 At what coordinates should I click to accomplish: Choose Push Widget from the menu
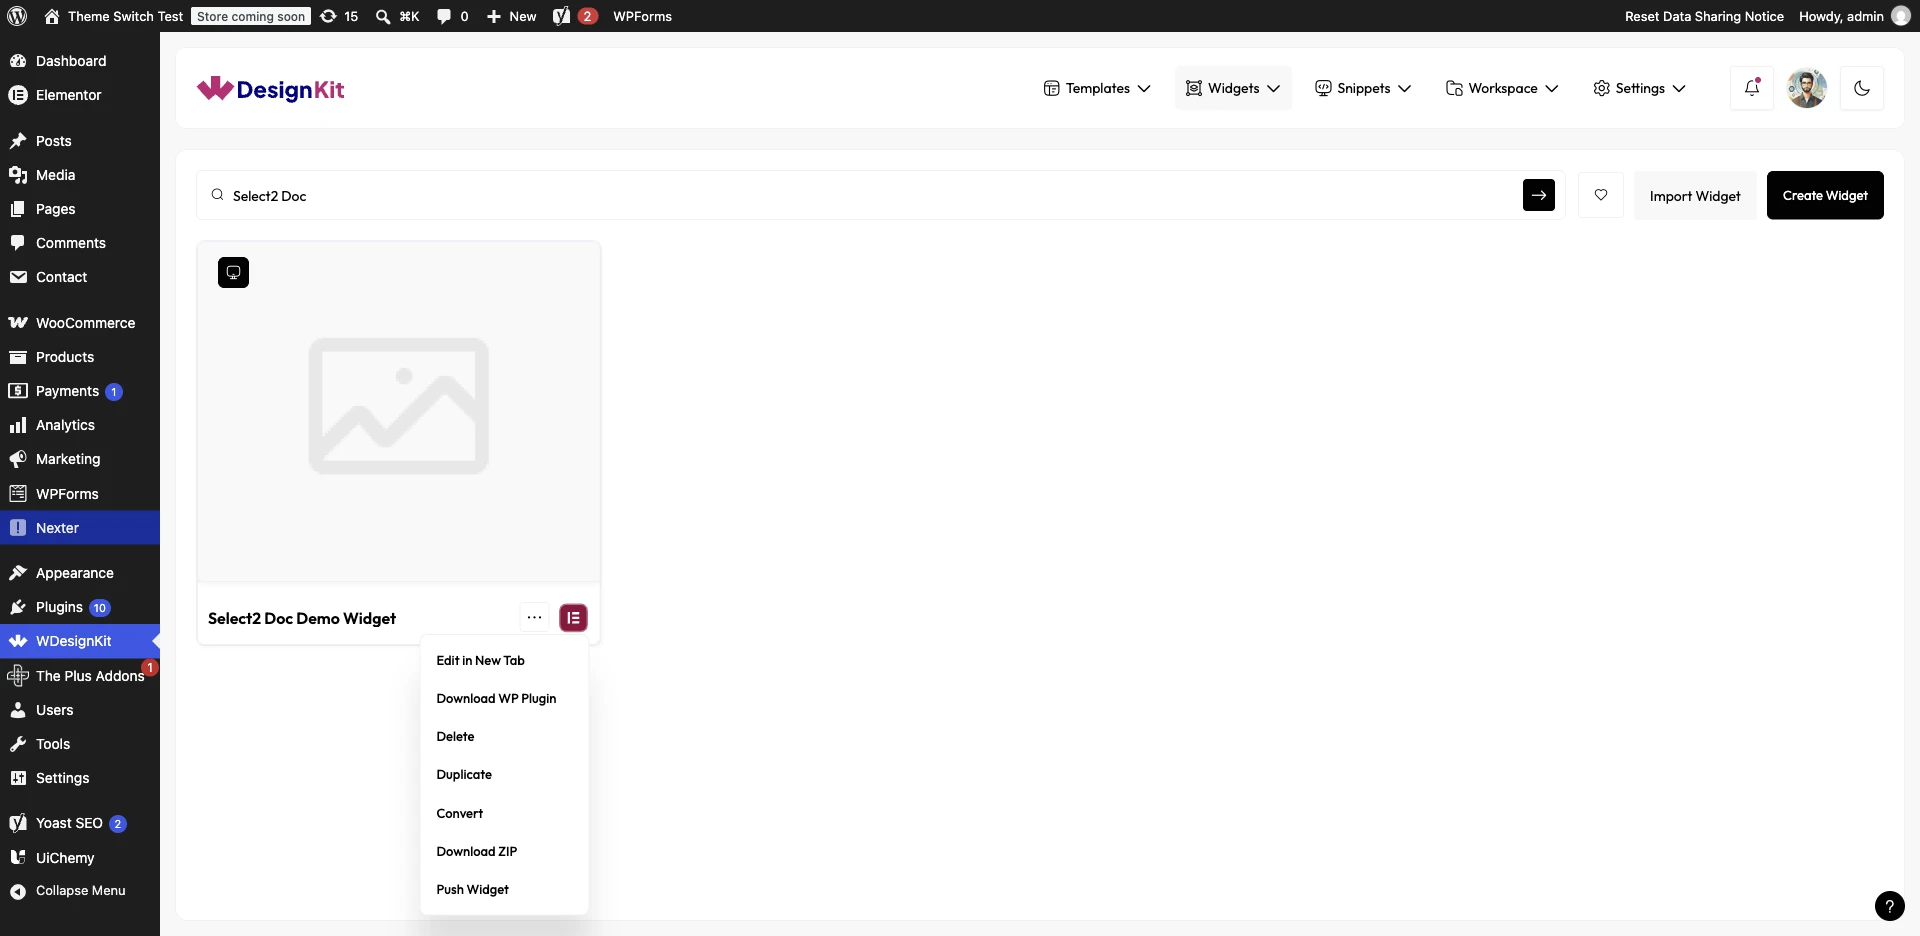[504, 890]
